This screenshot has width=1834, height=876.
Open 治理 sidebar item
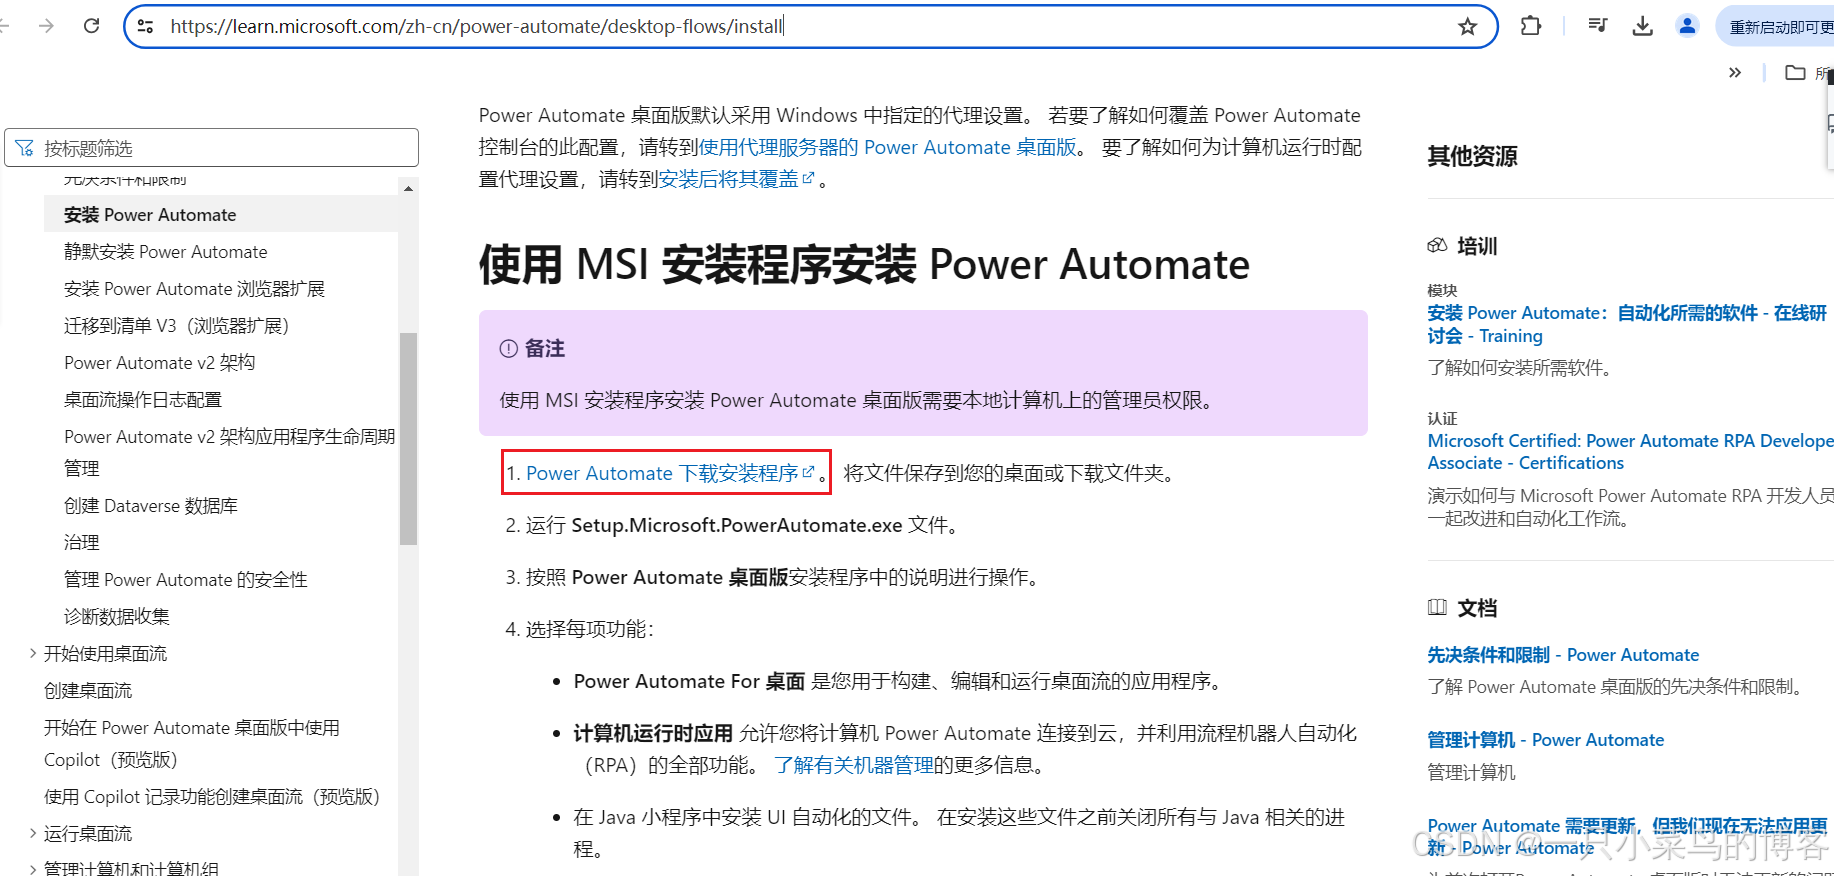(x=82, y=543)
